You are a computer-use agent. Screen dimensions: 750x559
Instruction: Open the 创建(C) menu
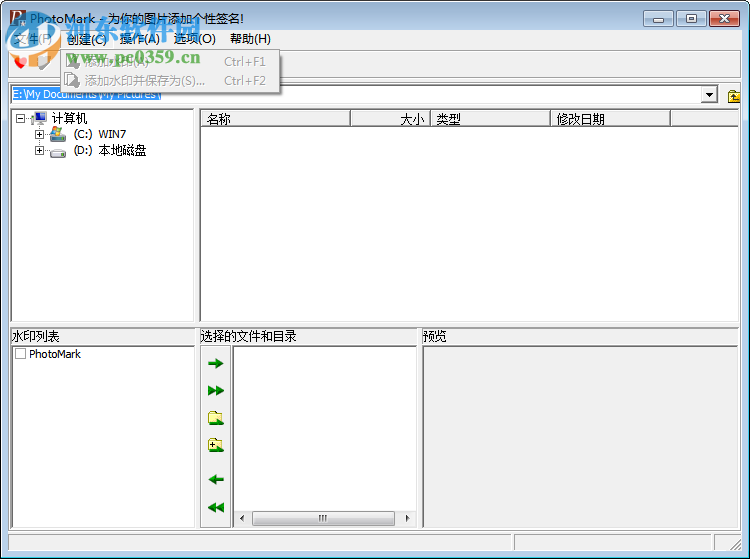pyautogui.click(x=87, y=39)
